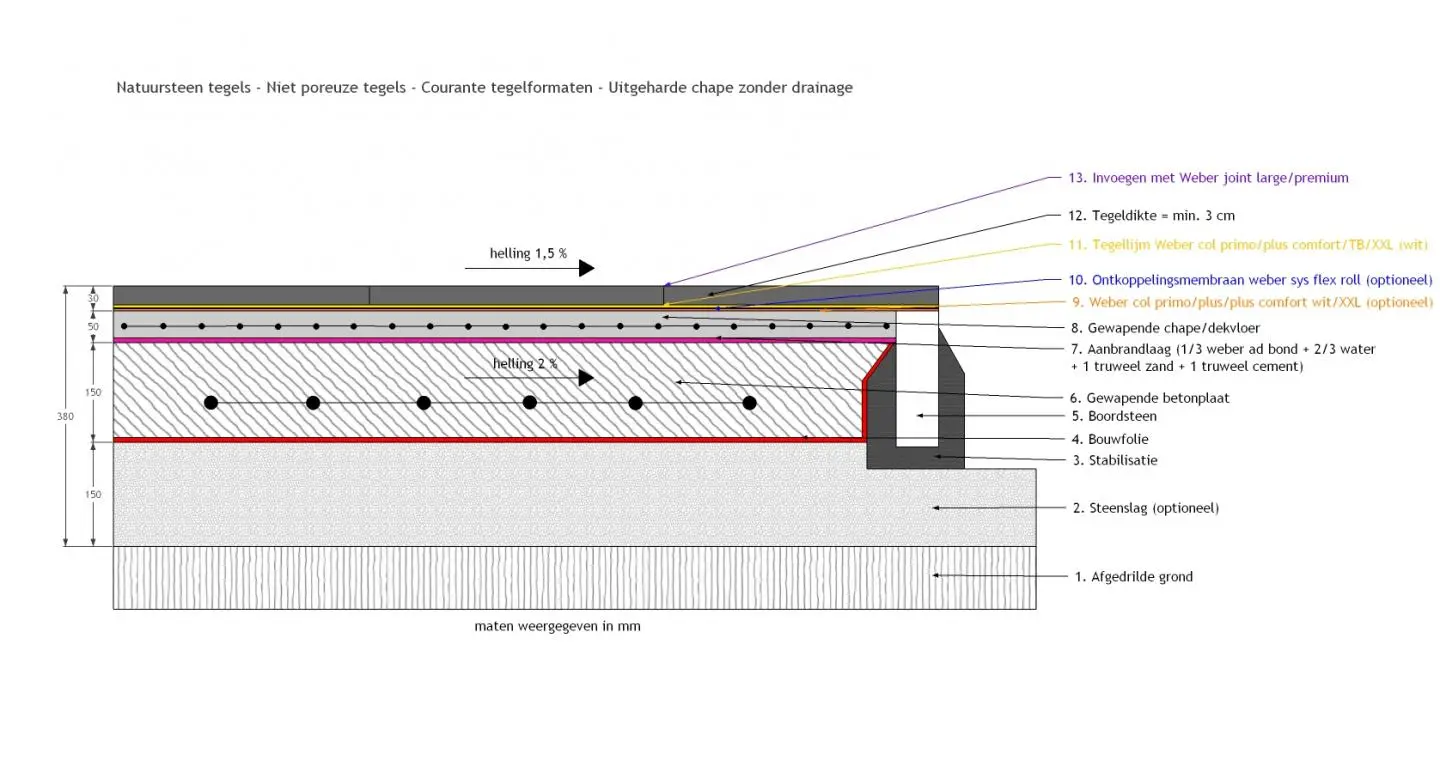
Task: Click the '5. Boordsteen' label
Action: [x=1114, y=416]
